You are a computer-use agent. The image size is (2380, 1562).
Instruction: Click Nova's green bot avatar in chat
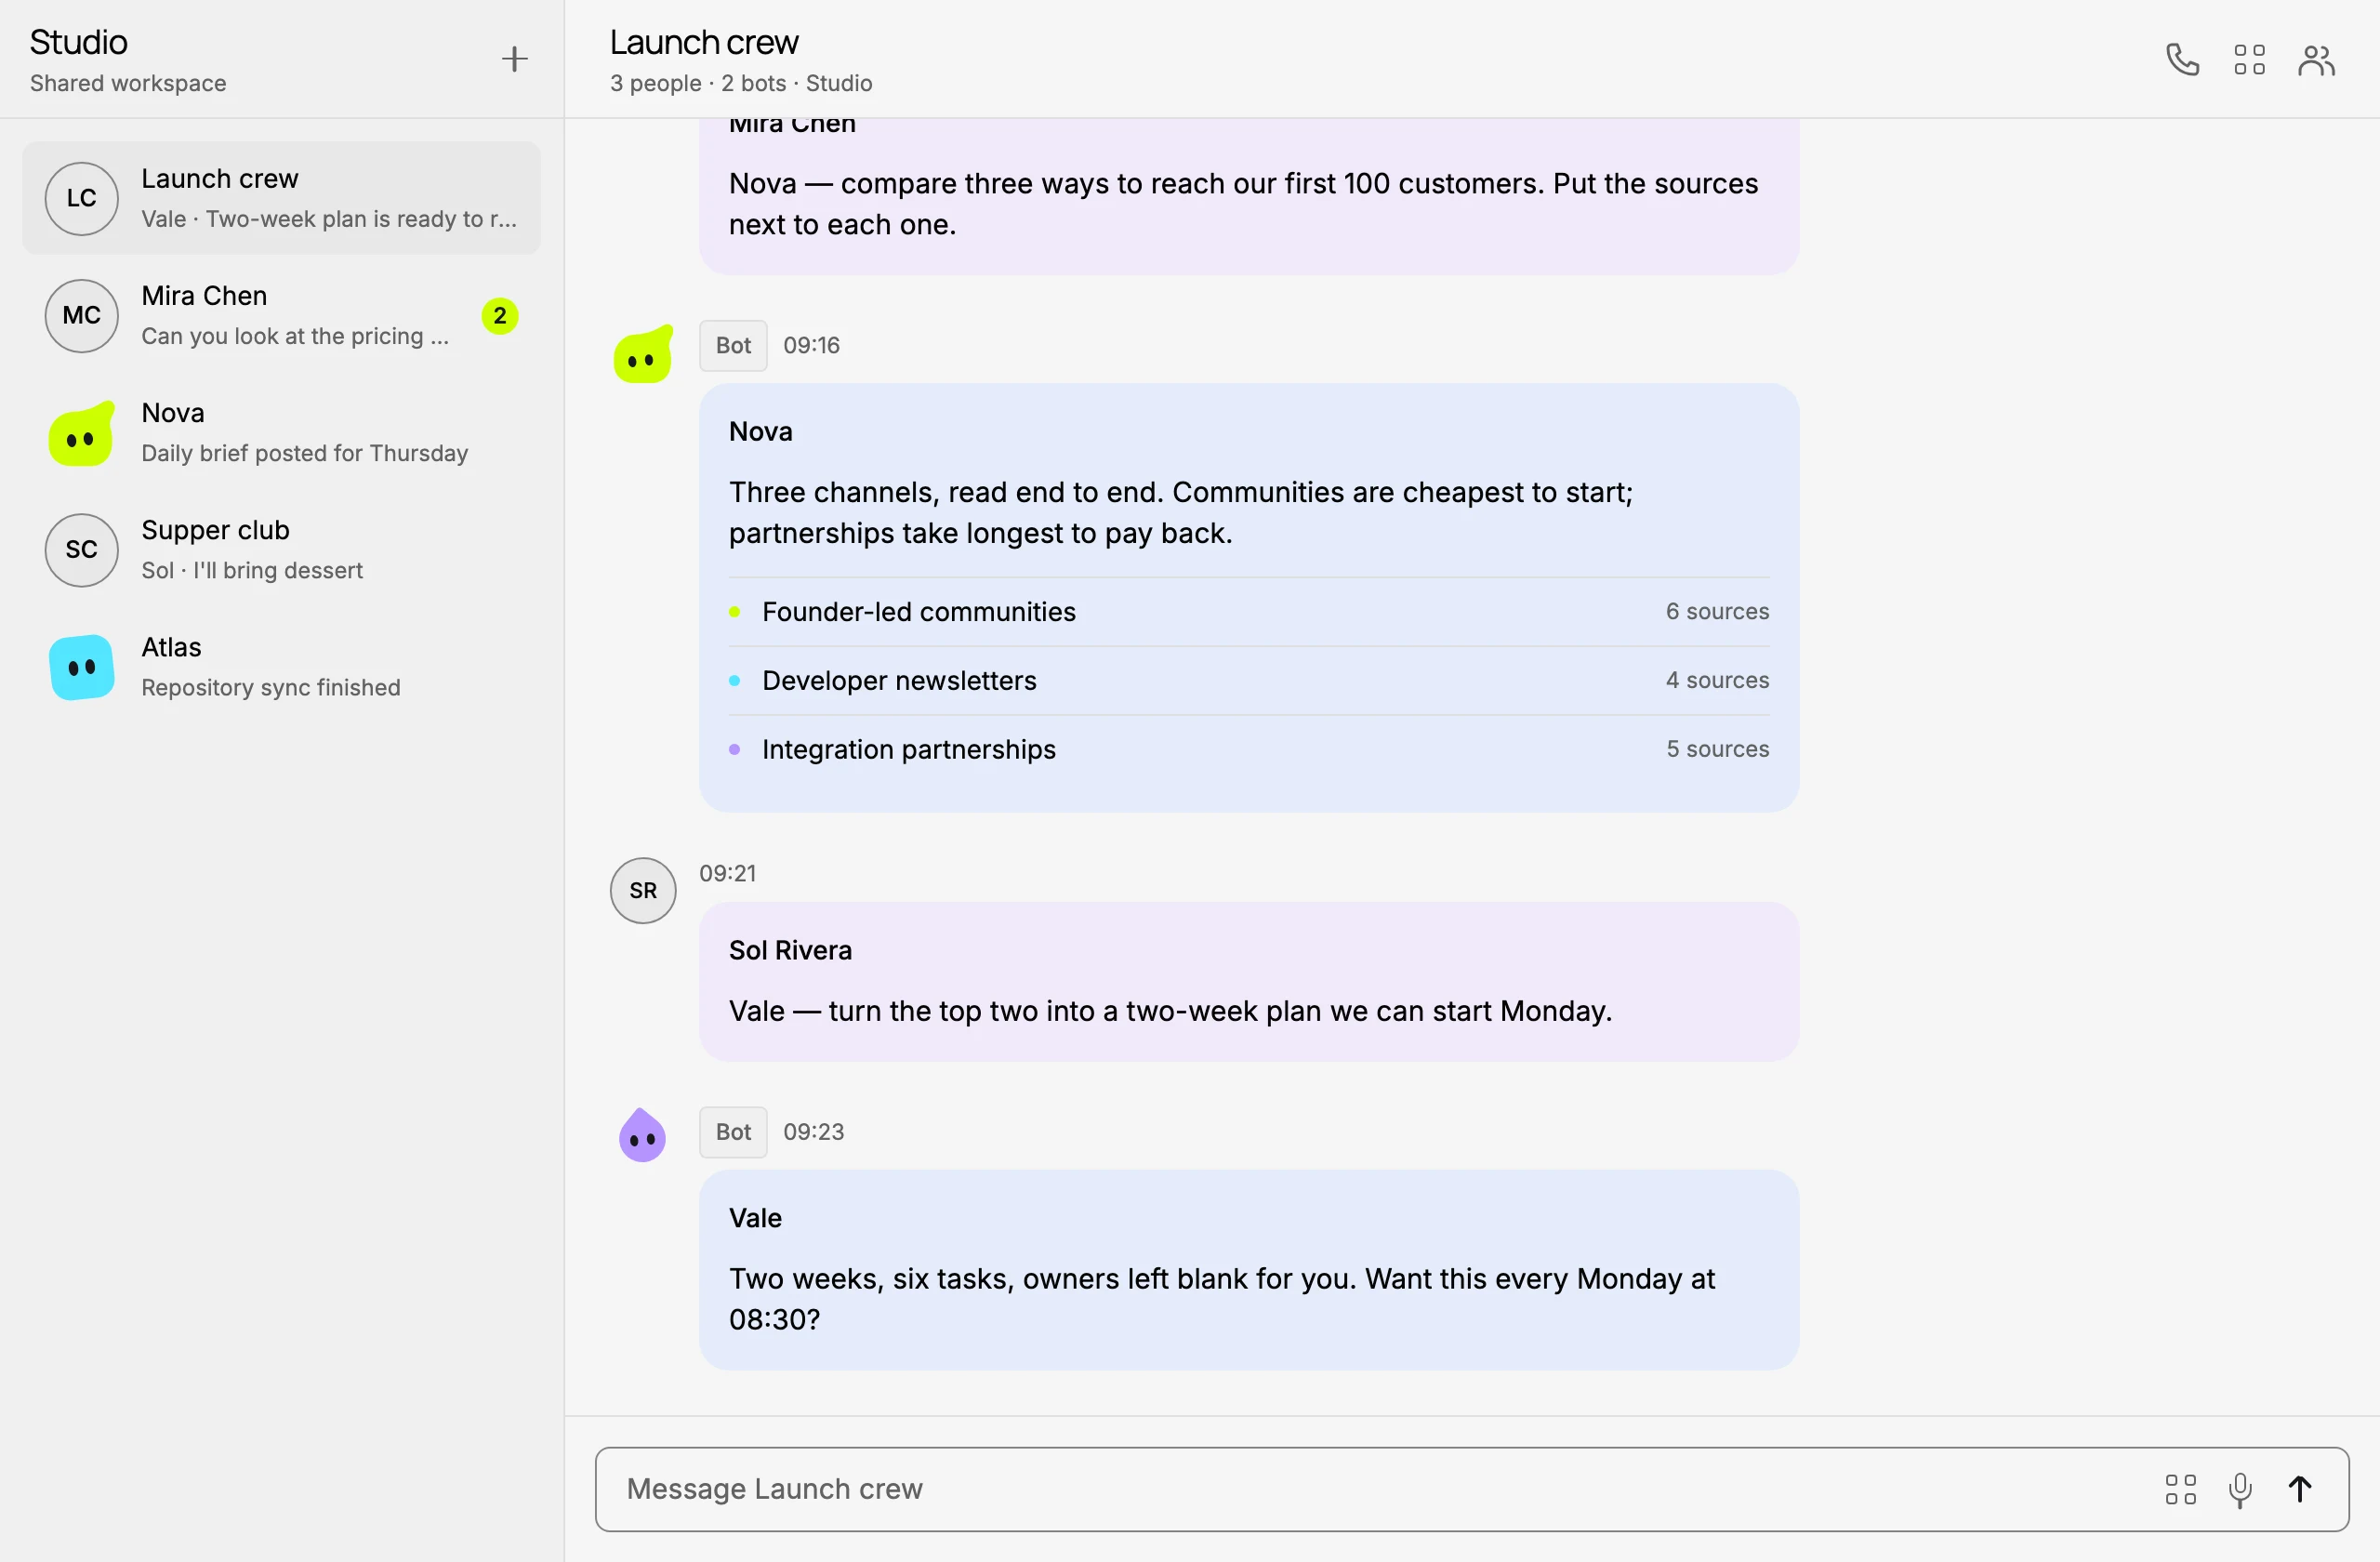643,354
